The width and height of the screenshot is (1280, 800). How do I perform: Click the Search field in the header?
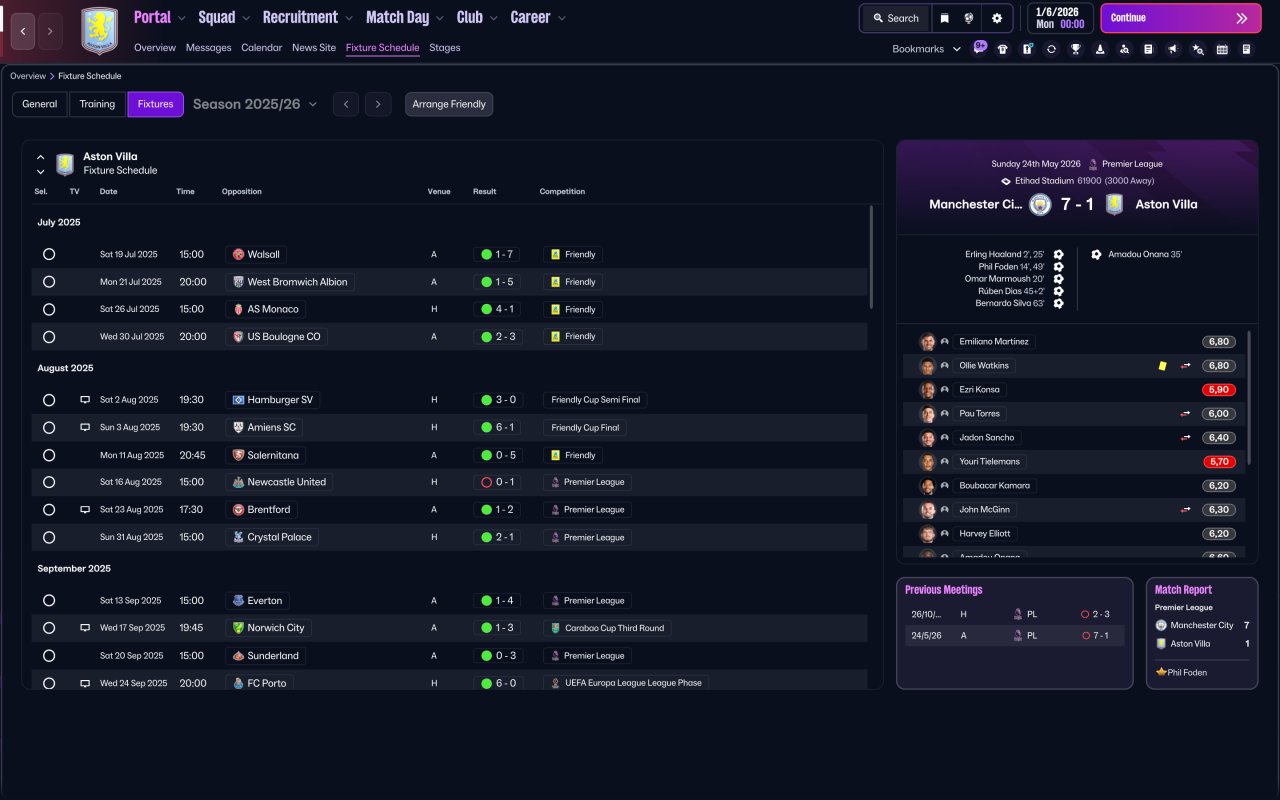click(896, 18)
